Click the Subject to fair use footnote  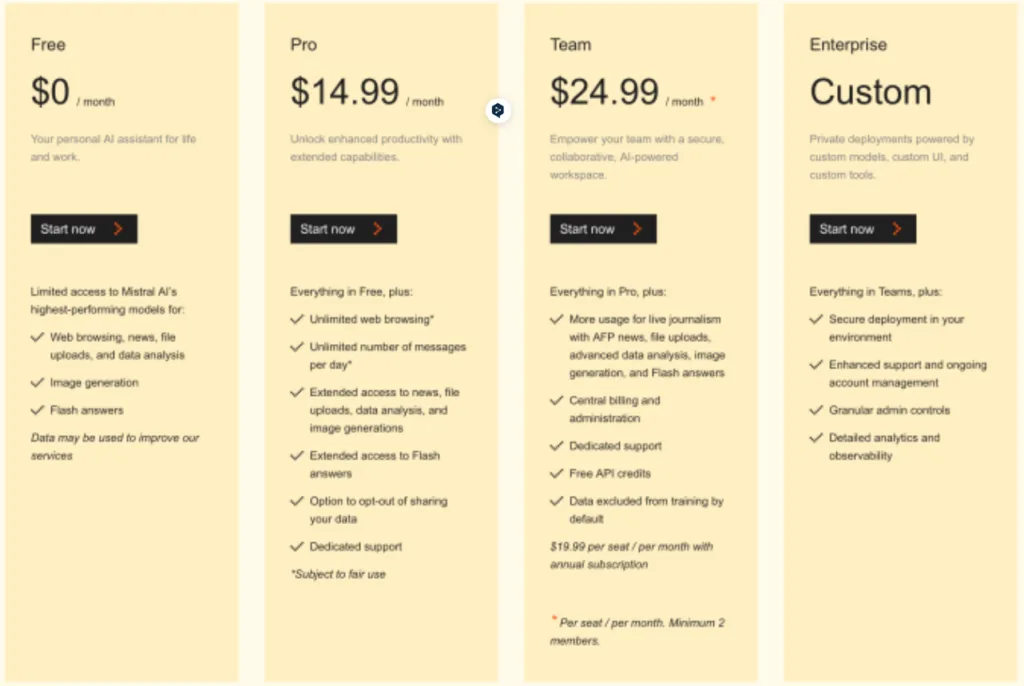(x=338, y=574)
